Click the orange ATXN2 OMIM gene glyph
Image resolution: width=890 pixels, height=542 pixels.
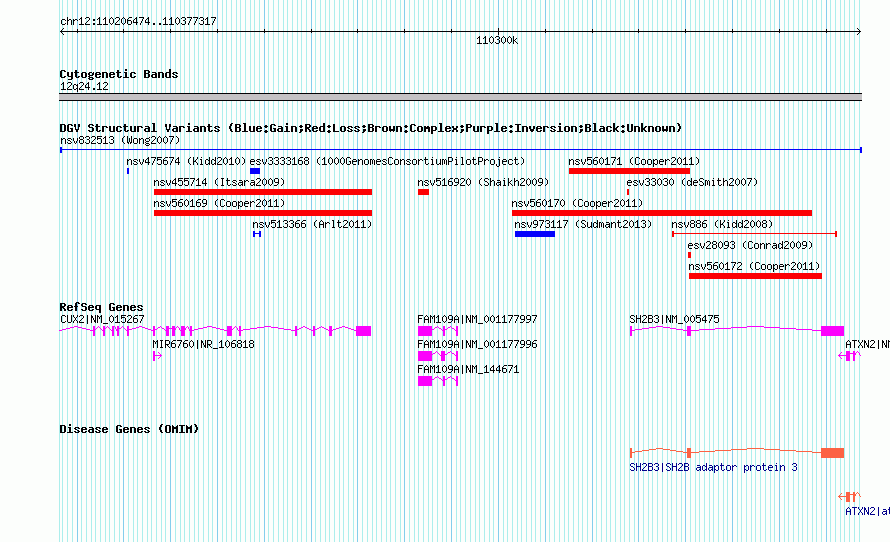coord(850,497)
